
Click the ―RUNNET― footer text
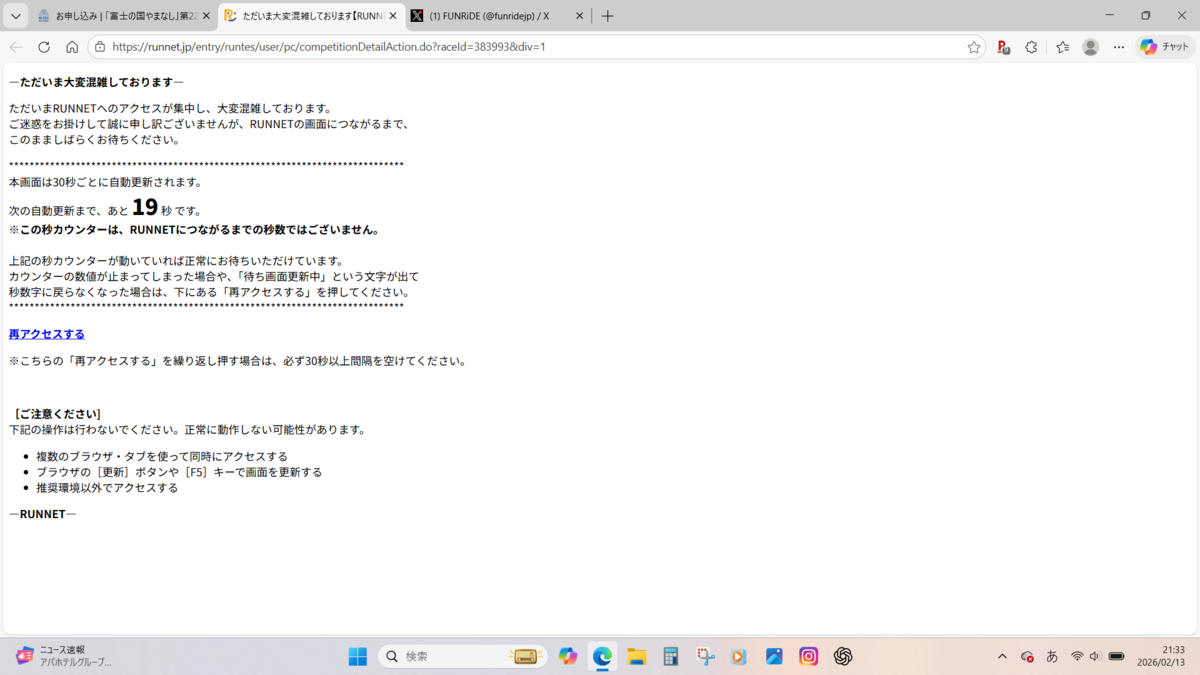click(x=43, y=514)
